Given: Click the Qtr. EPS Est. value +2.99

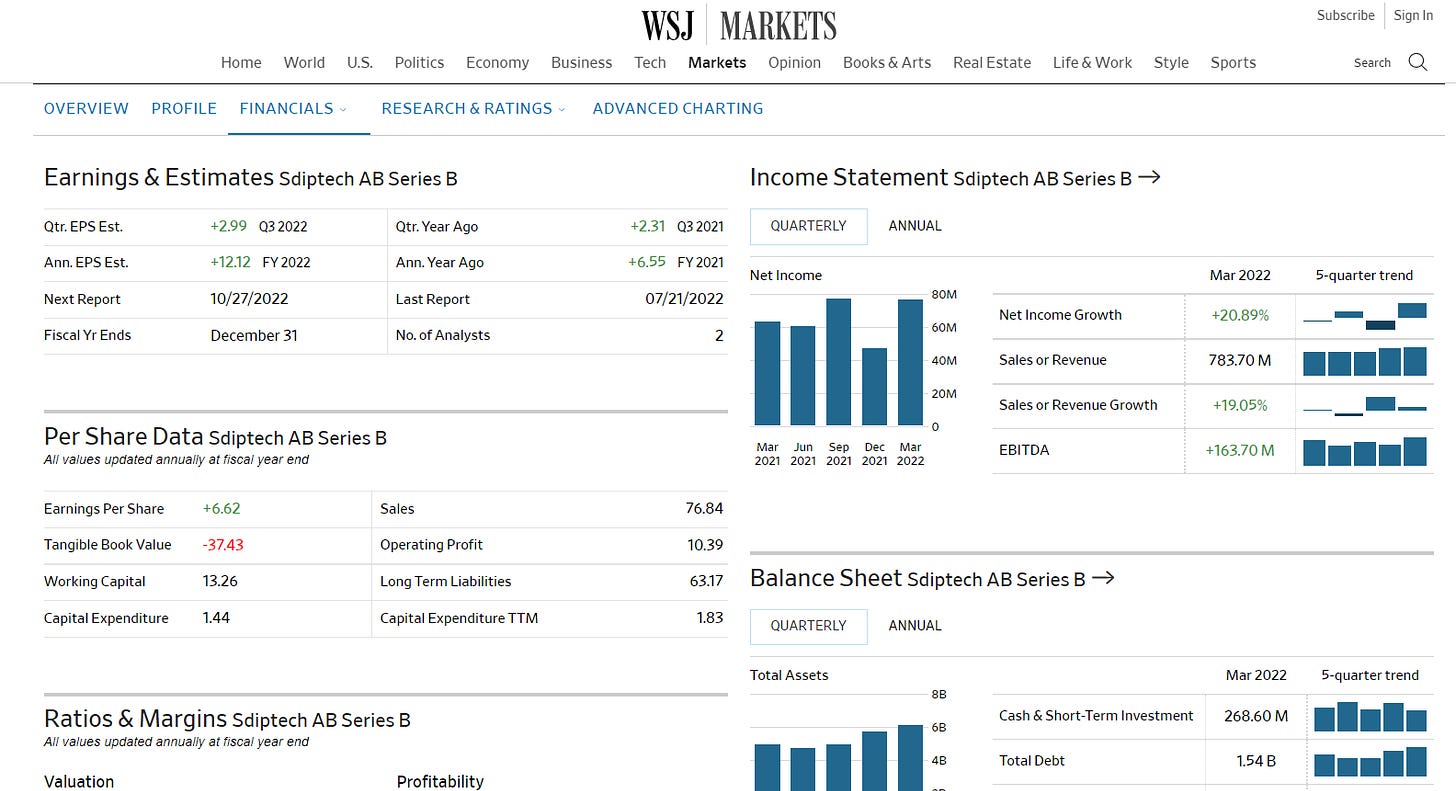Looking at the screenshot, I should (x=228, y=226).
